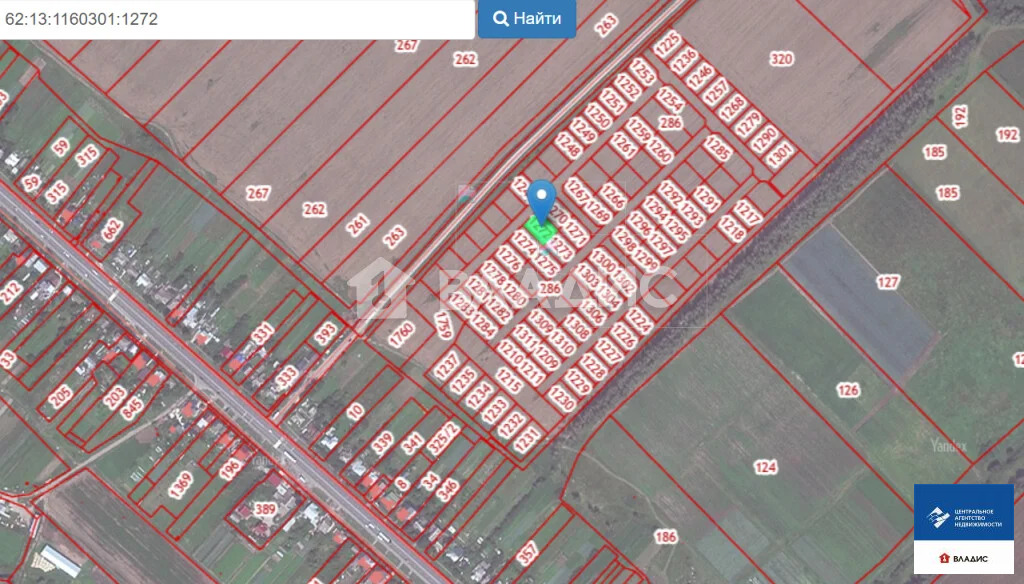
Task: Select parcel labeled 325/2
Action: pyautogui.click(x=443, y=439)
